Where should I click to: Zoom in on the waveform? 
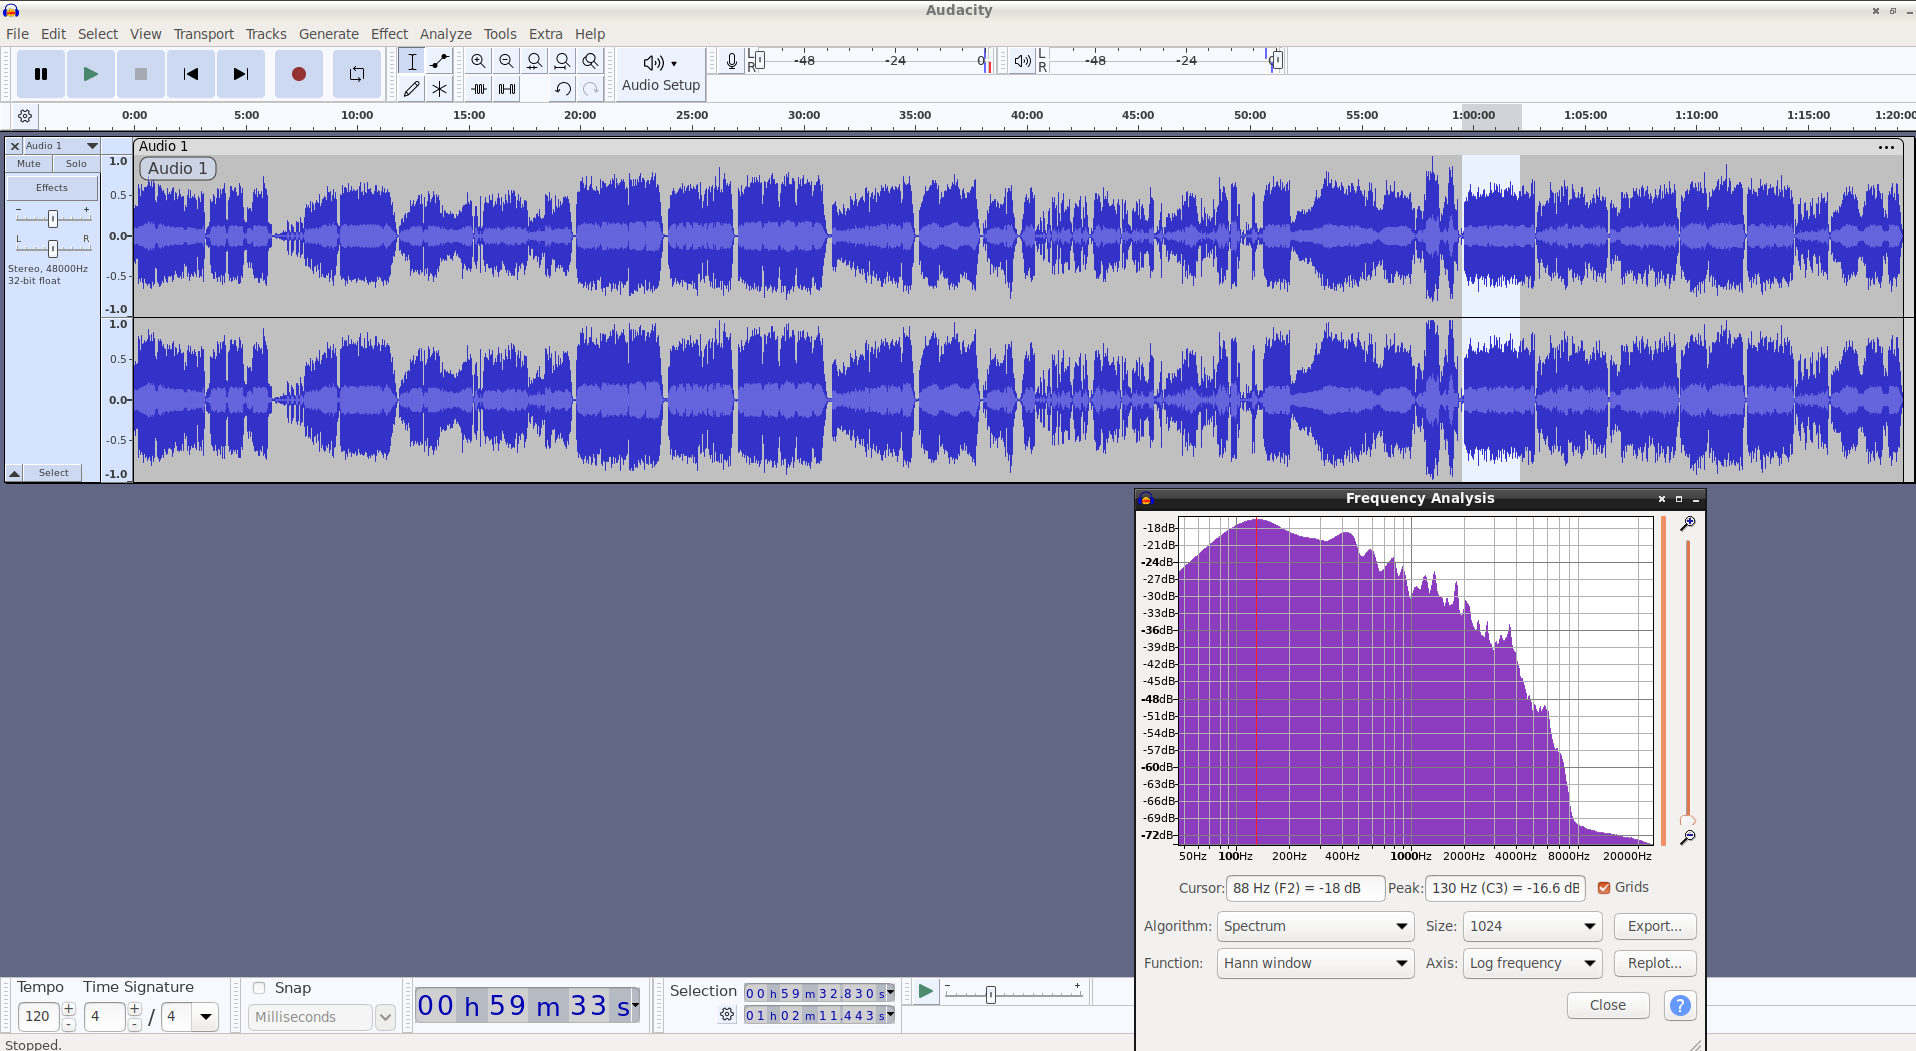click(x=479, y=61)
